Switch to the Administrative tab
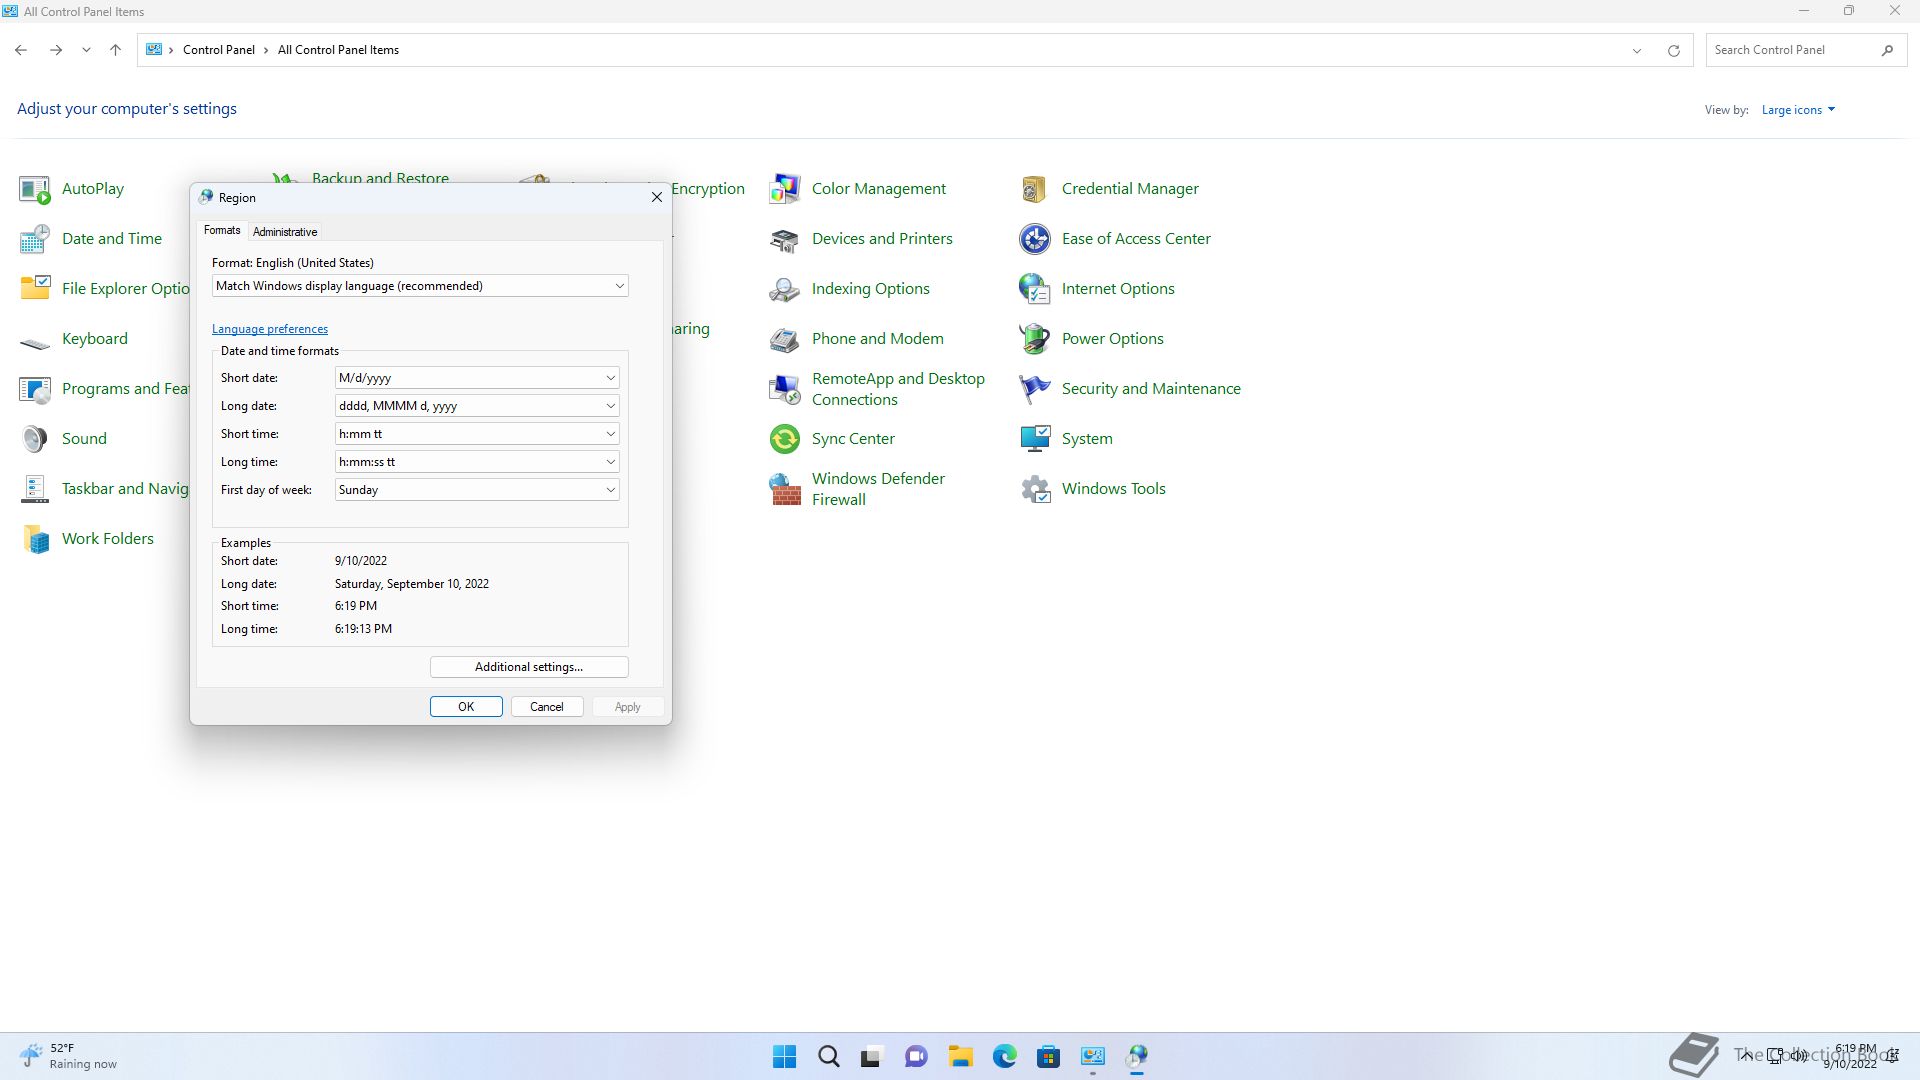 pos(285,232)
